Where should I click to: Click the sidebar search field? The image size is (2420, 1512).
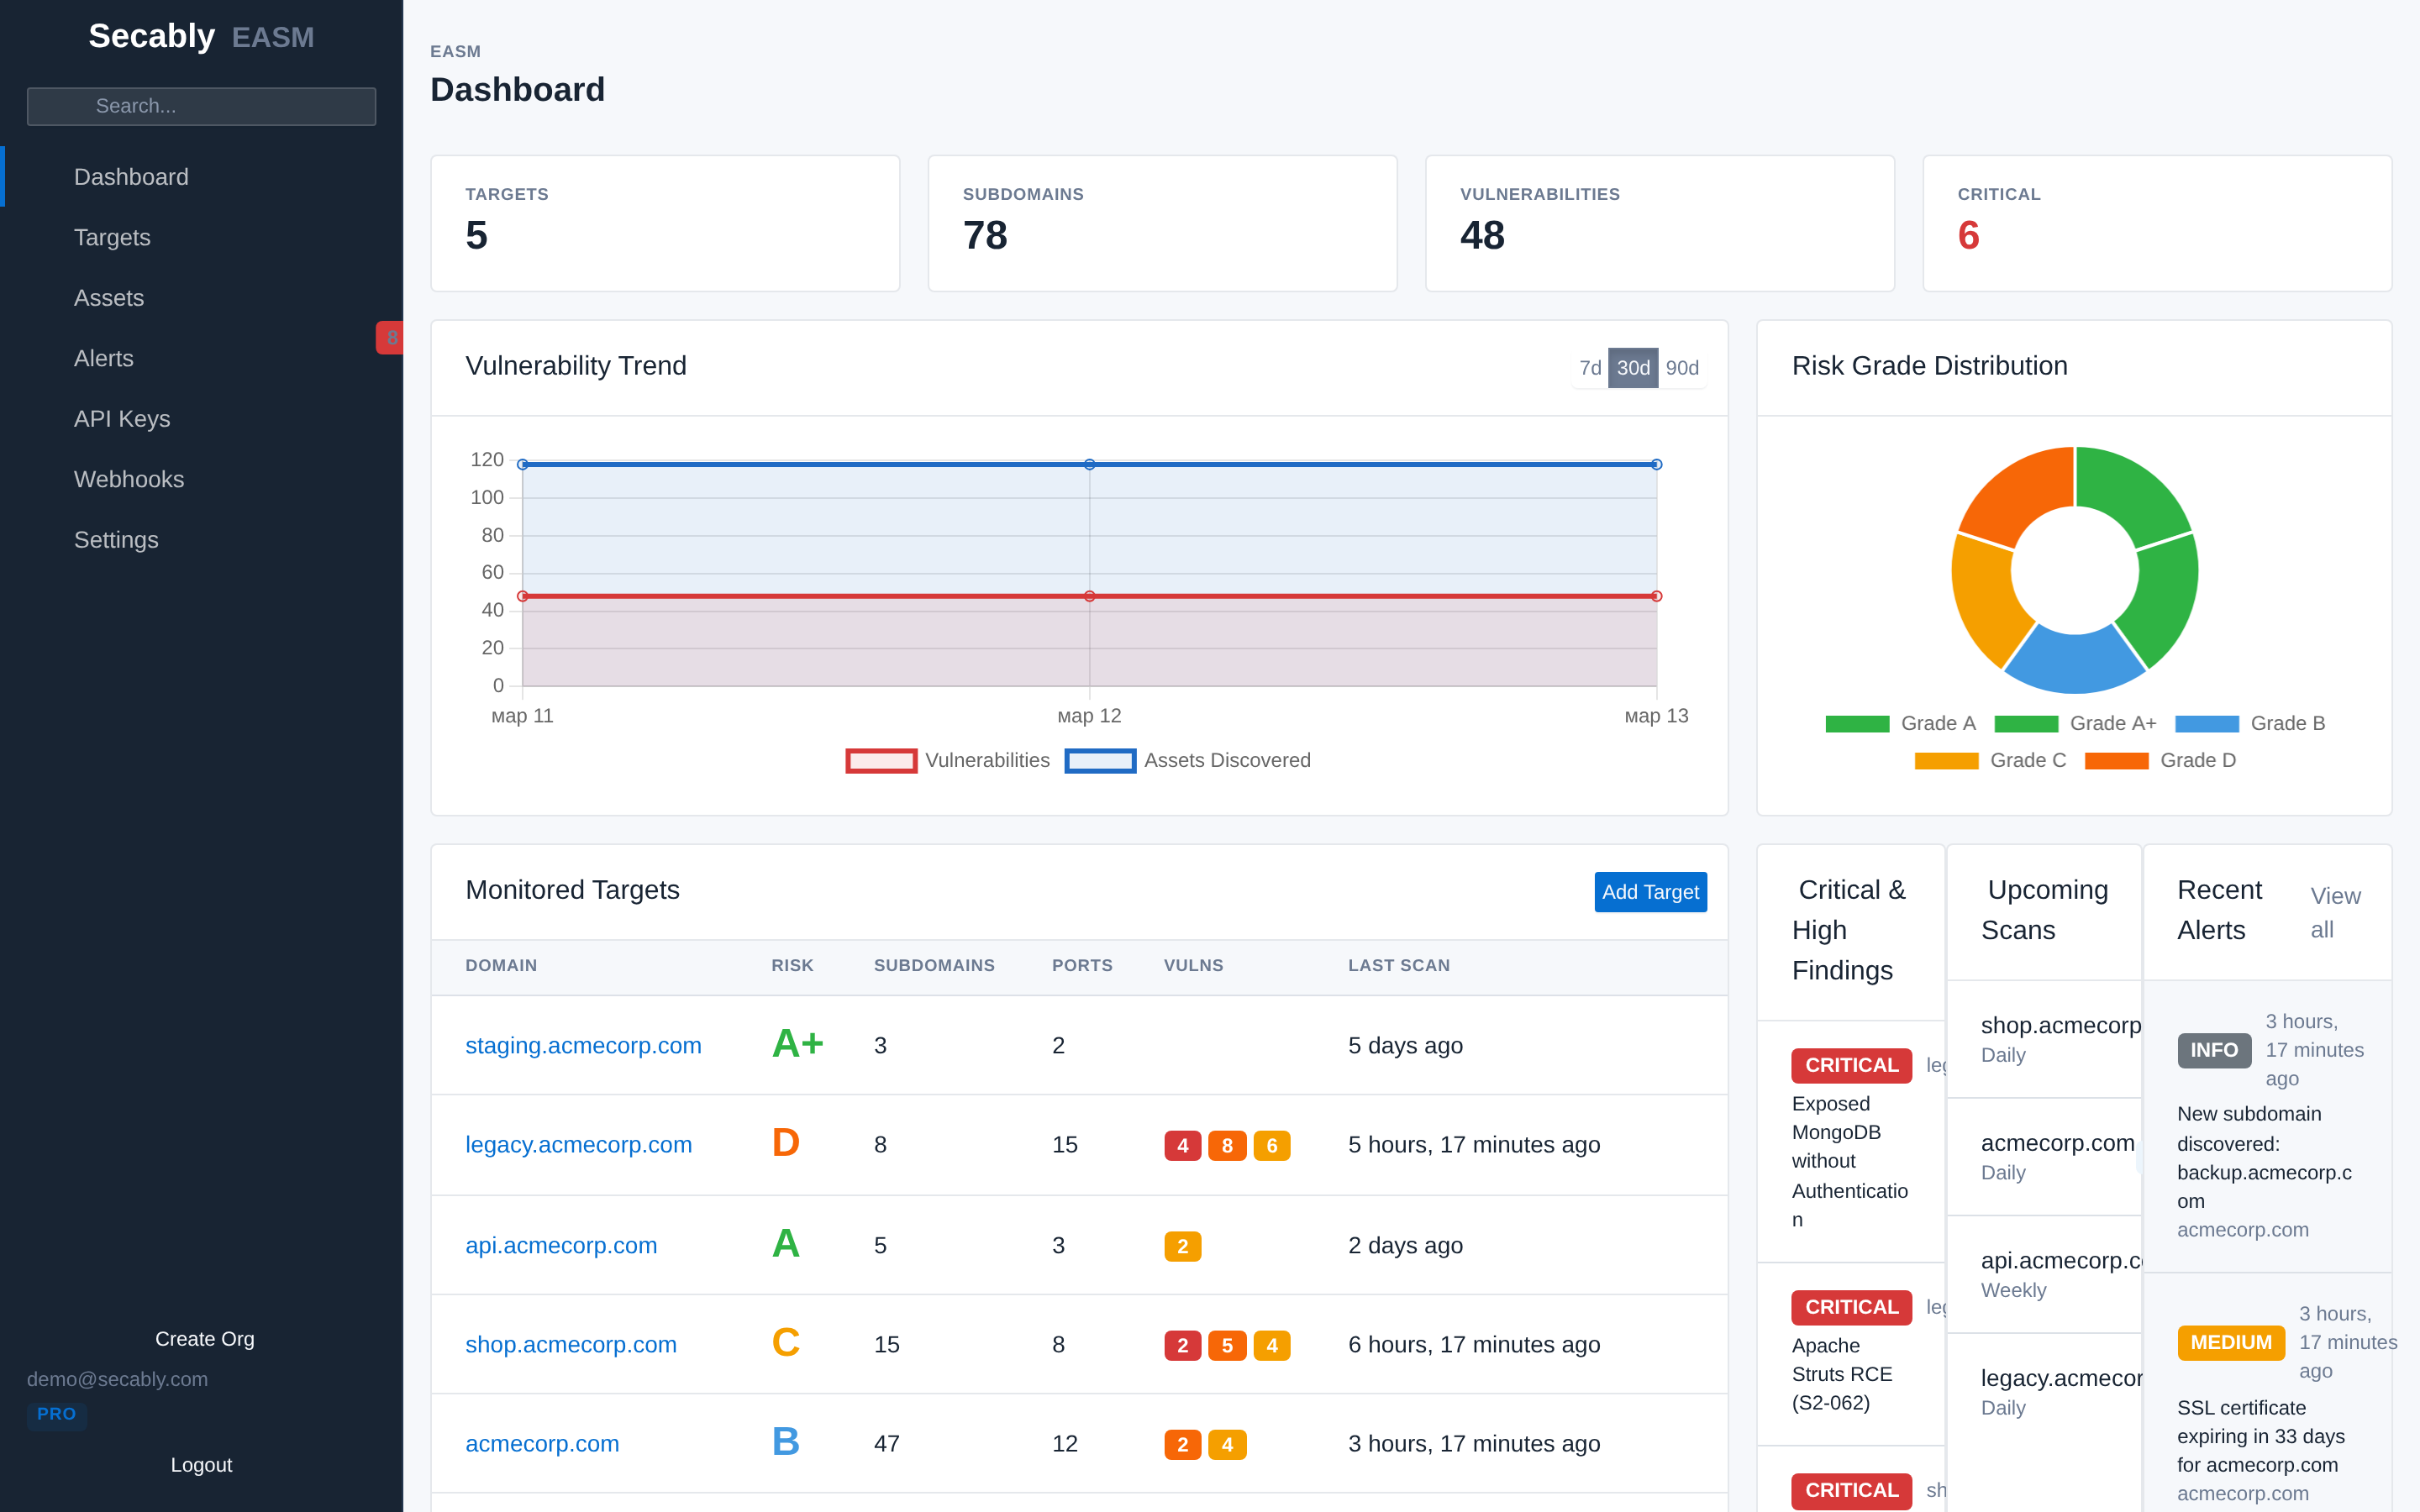coord(201,106)
